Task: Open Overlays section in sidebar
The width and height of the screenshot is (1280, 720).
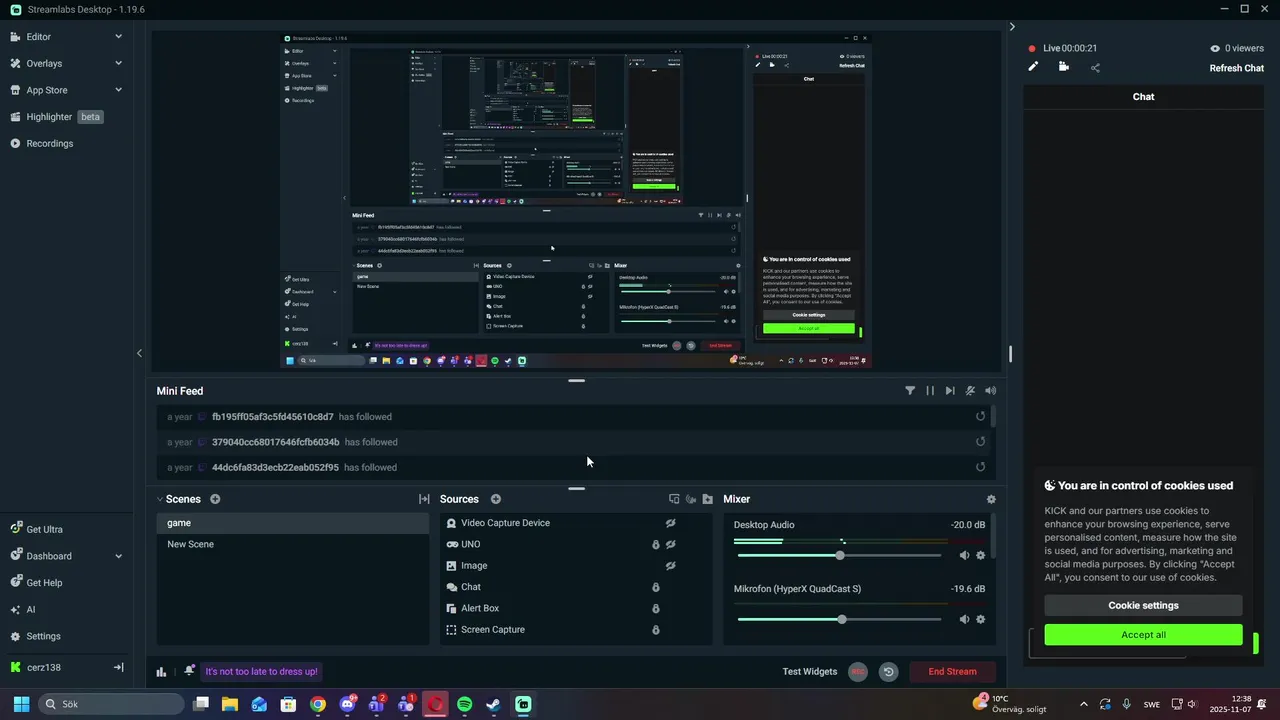Action: click(x=44, y=63)
